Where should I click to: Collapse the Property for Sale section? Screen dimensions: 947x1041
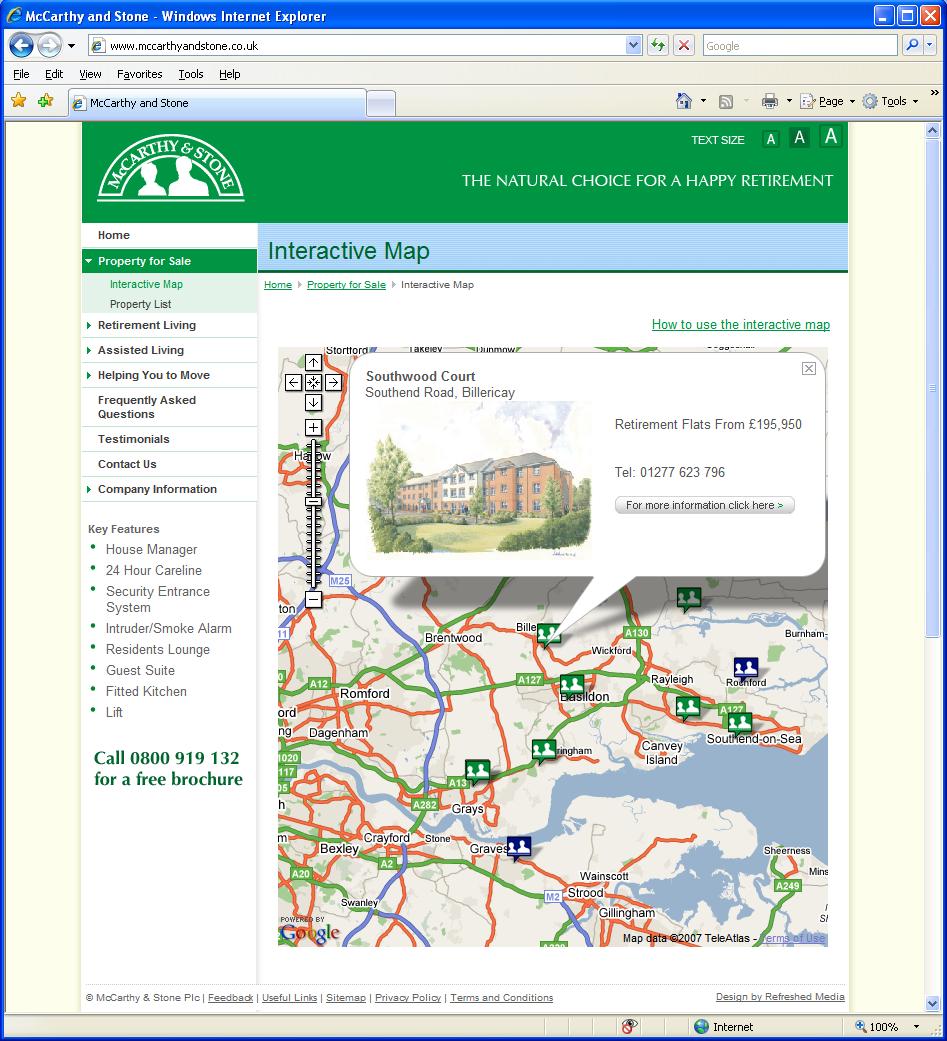(x=169, y=261)
